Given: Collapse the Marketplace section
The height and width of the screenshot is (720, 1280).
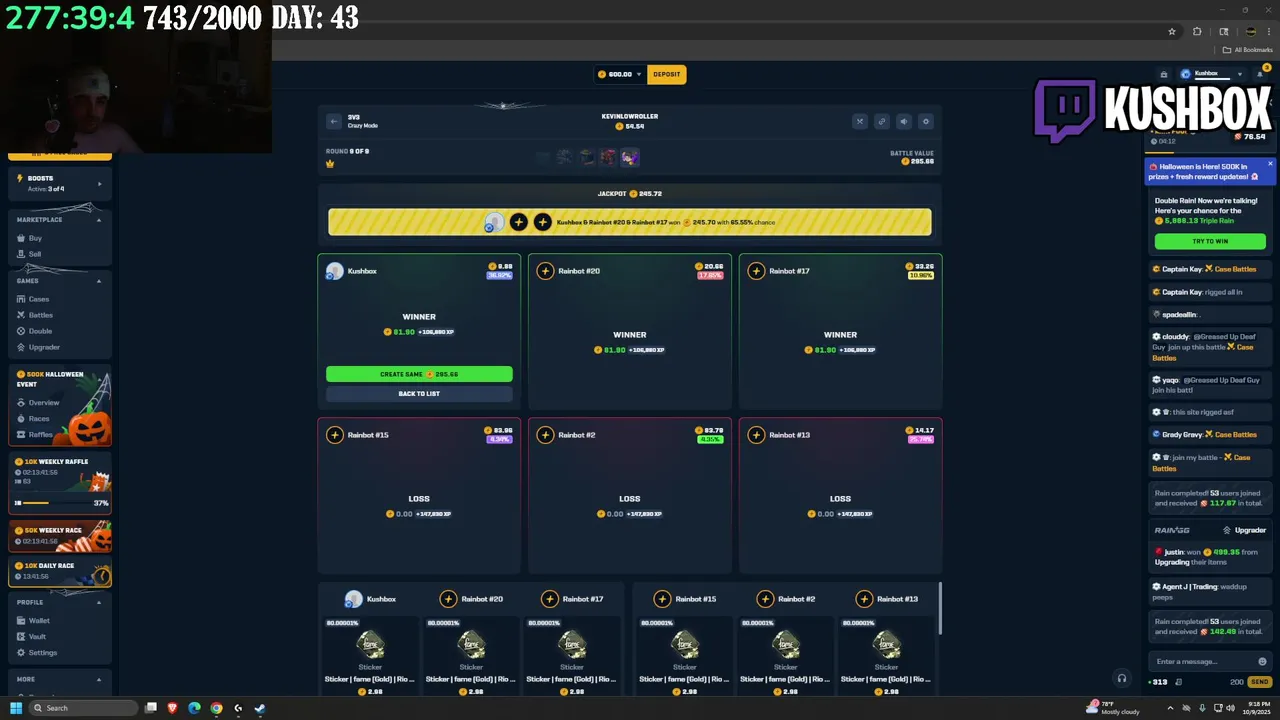Looking at the screenshot, I should pos(98,219).
